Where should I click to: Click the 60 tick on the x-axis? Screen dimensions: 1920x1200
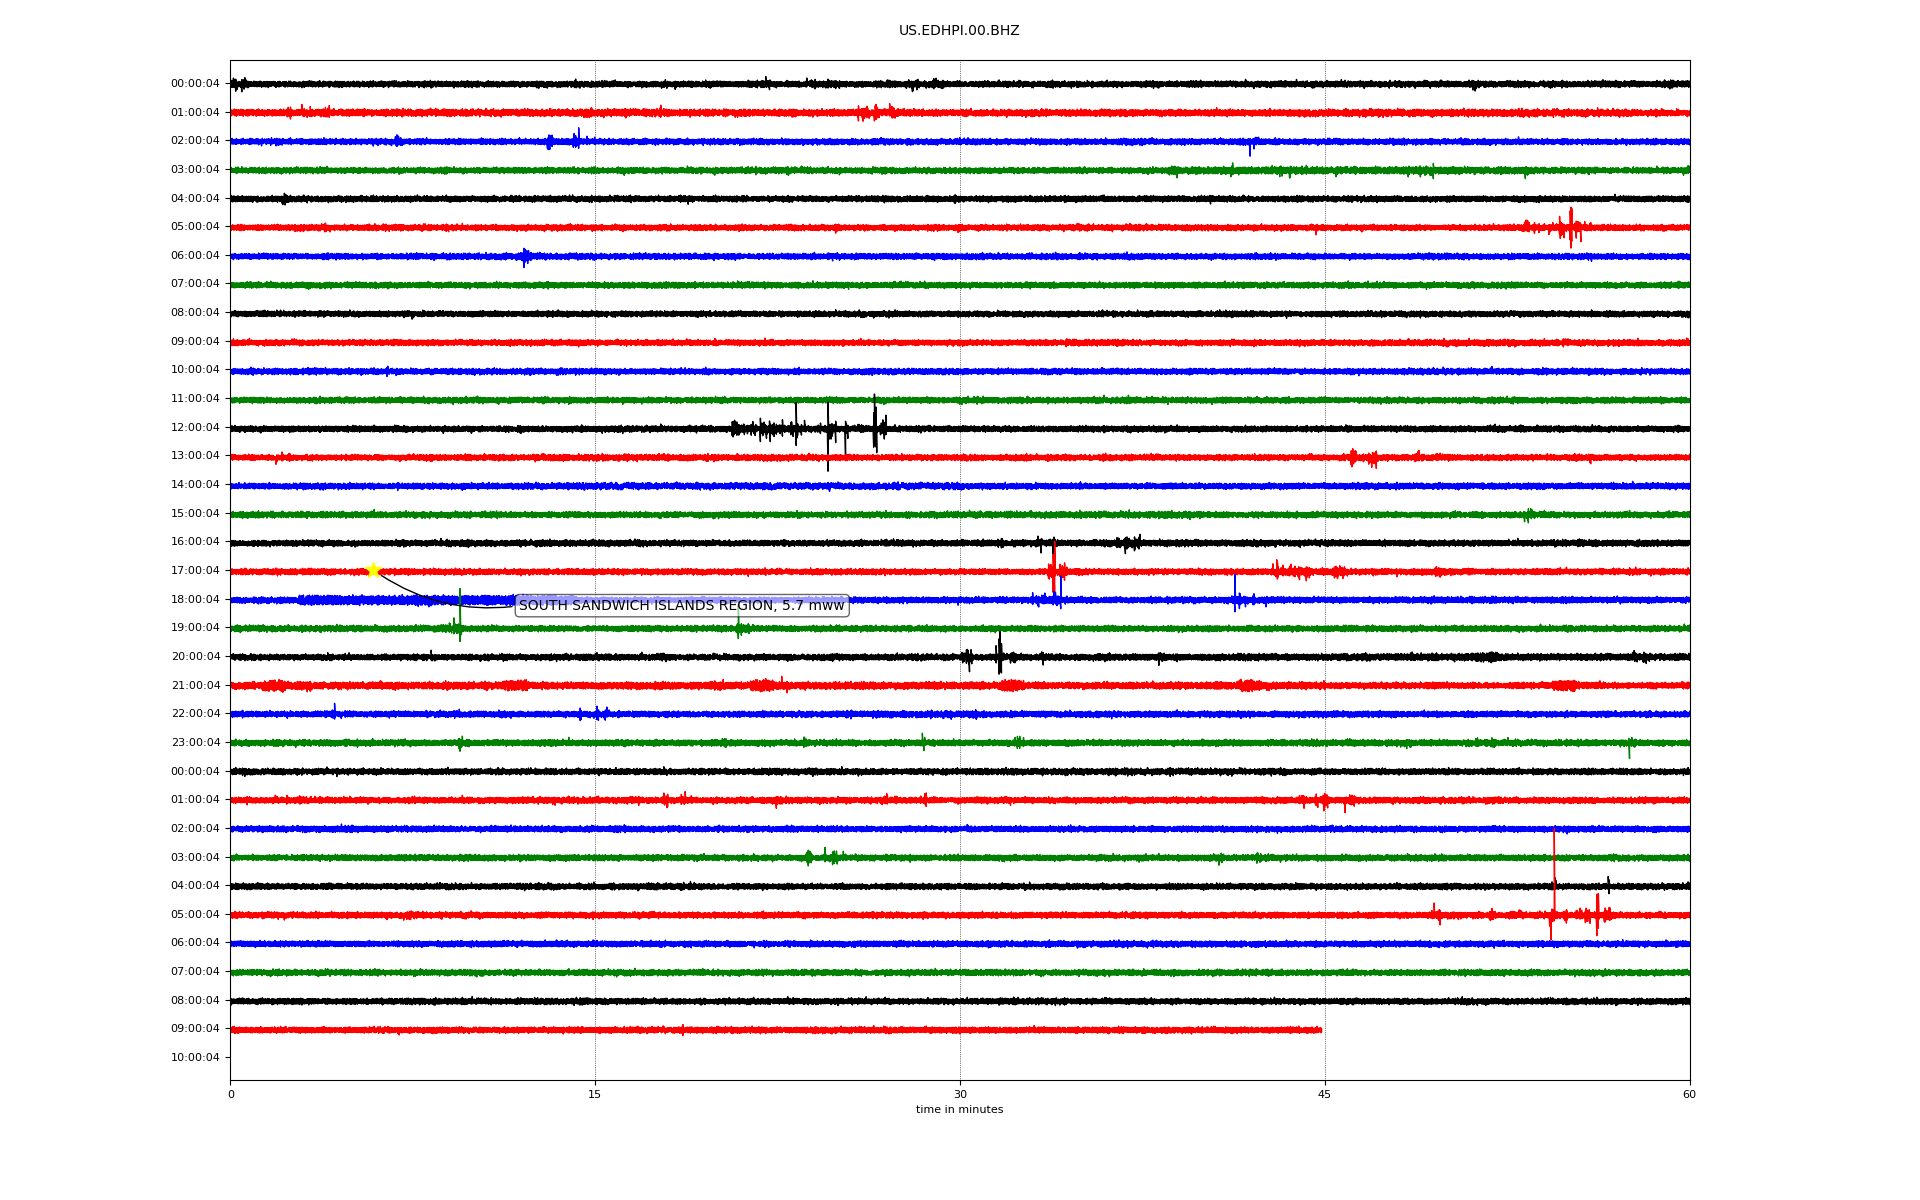pyautogui.click(x=1689, y=1094)
